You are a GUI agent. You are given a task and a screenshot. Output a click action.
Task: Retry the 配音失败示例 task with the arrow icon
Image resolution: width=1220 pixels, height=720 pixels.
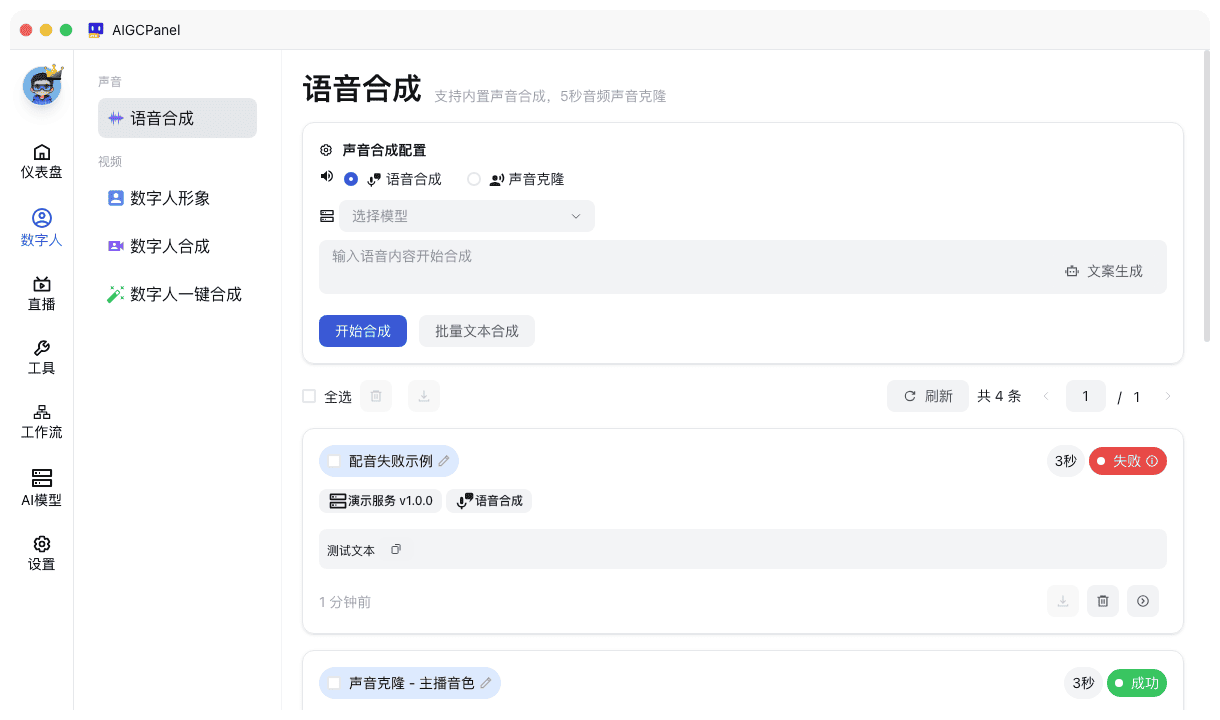coord(1143,601)
